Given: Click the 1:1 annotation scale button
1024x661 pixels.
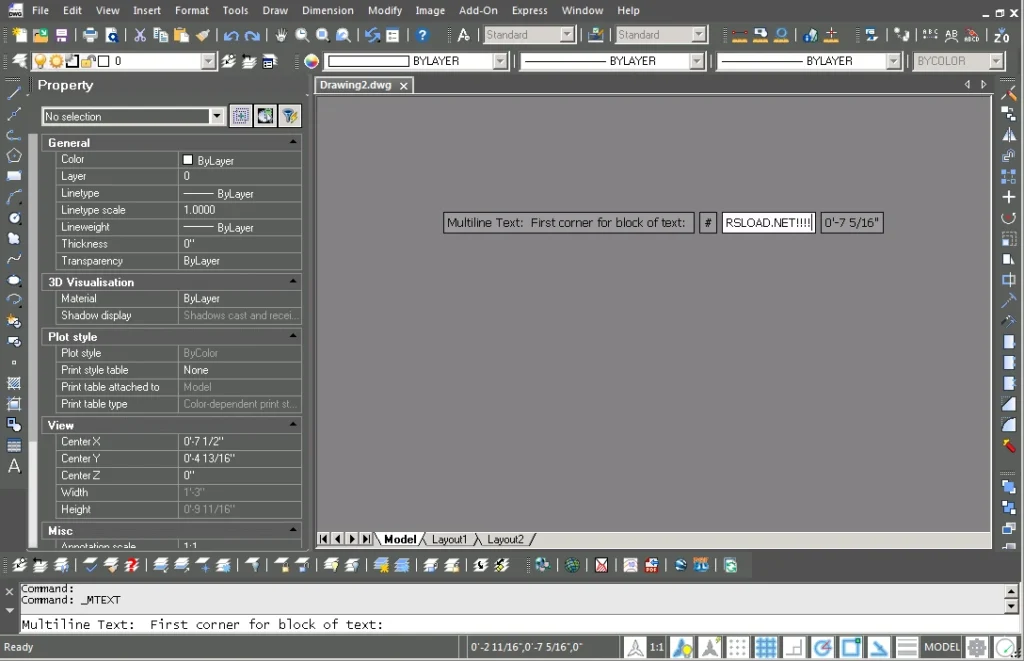Looking at the screenshot, I should pos(656,648).
